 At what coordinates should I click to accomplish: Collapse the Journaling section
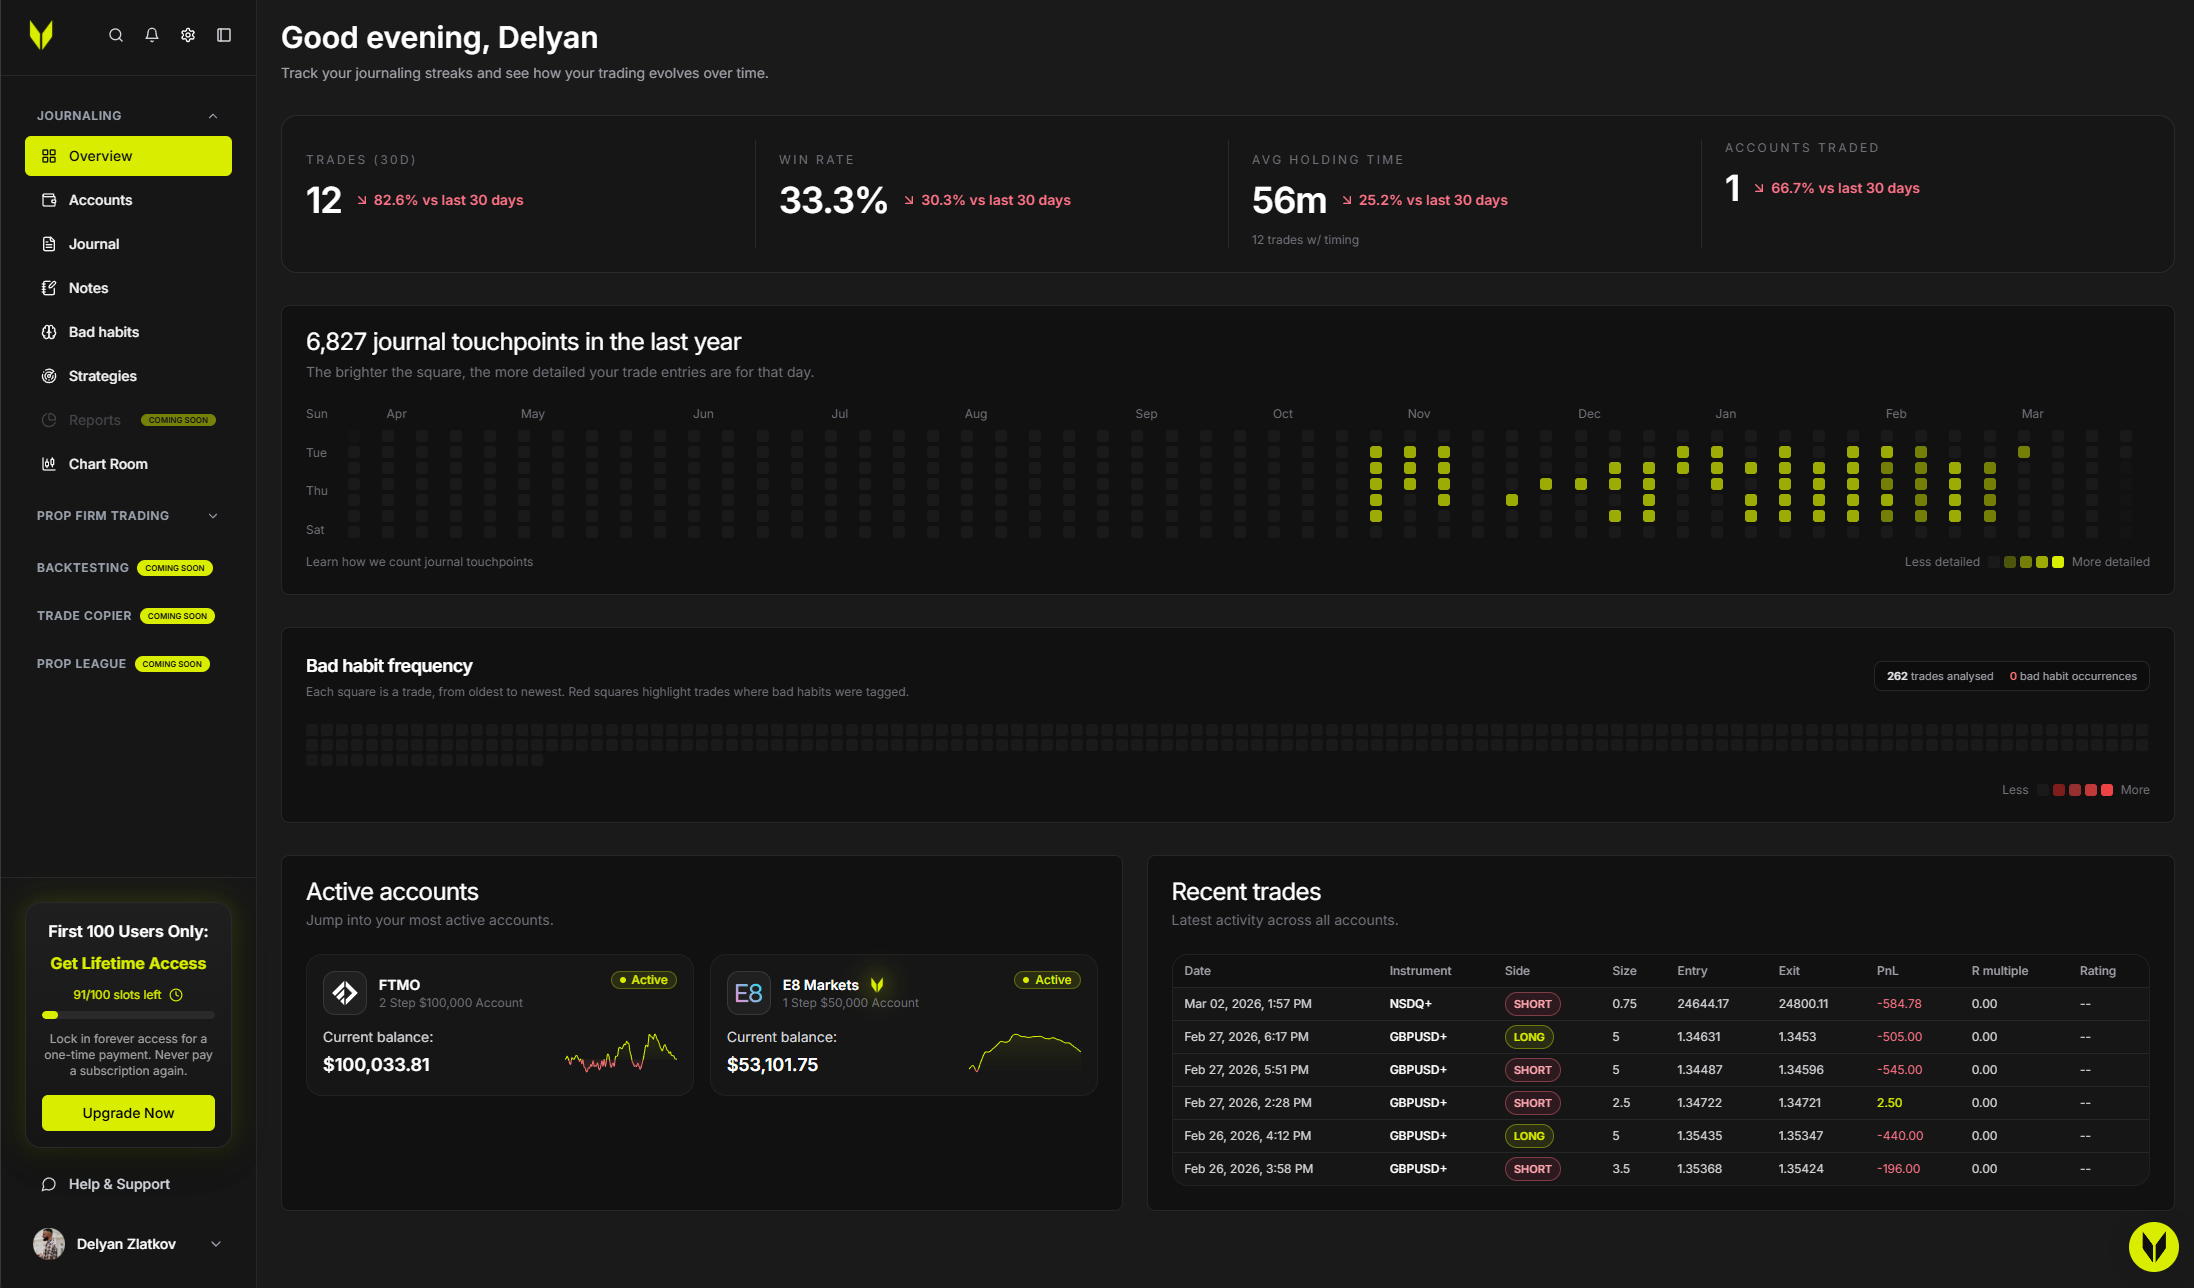click(x=212, y=115)
